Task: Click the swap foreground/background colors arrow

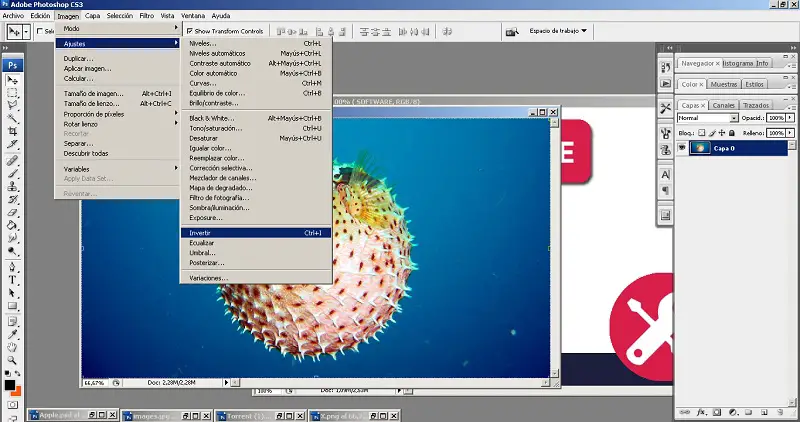Action: [x=18, y=374]
